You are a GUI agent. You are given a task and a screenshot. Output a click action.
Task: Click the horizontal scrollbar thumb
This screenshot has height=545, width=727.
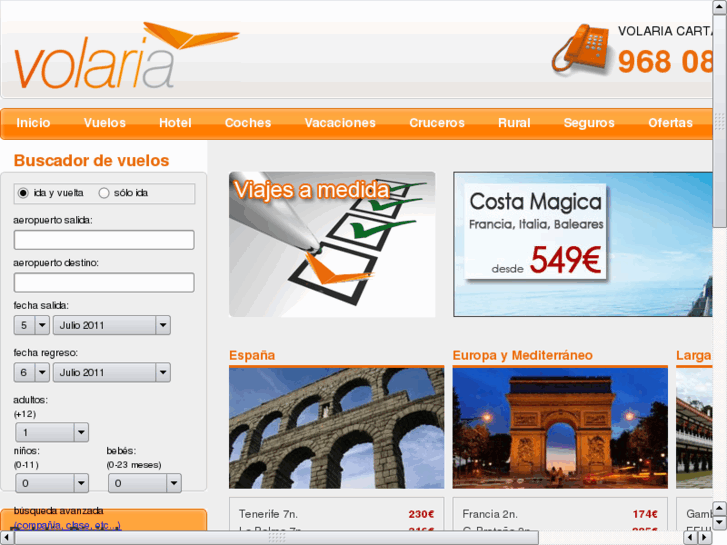(276, 538)
